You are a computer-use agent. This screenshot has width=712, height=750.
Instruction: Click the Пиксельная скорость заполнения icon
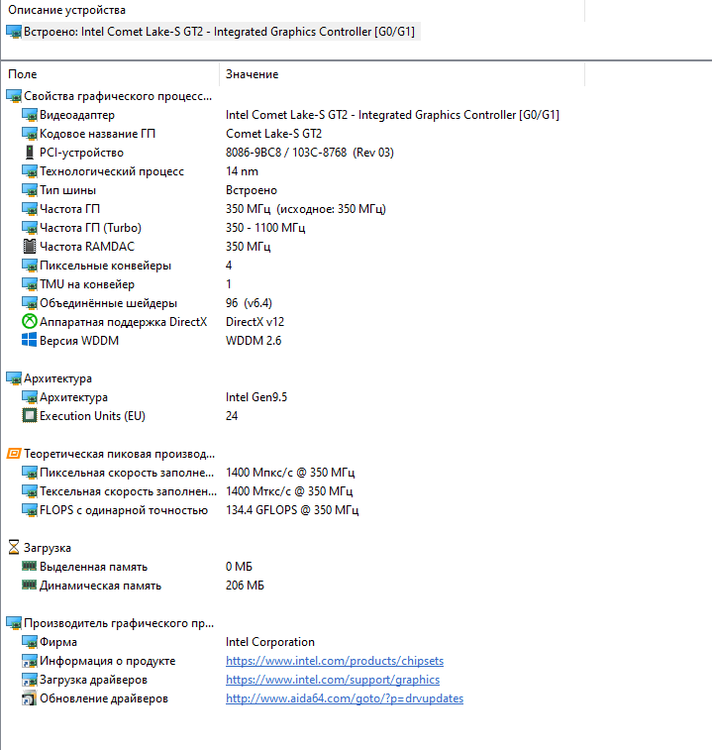(x=29, y=473)
